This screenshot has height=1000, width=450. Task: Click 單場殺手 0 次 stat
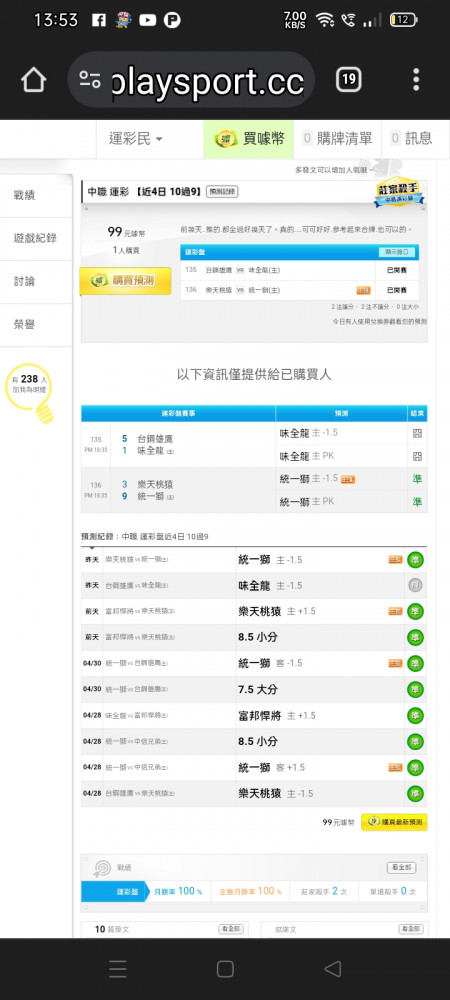392,892
